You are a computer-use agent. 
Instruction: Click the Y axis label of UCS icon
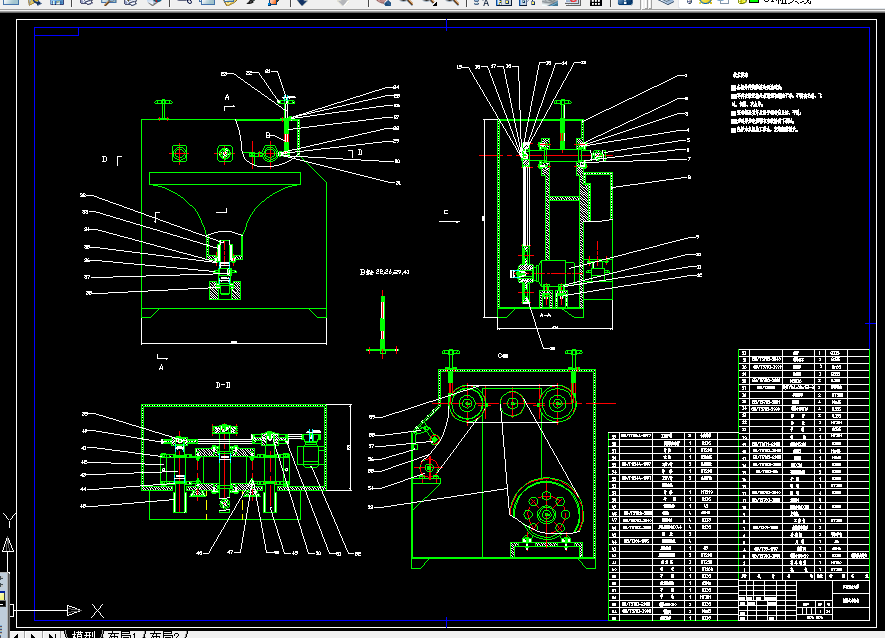pyautogui.click(x=9, y=520)
